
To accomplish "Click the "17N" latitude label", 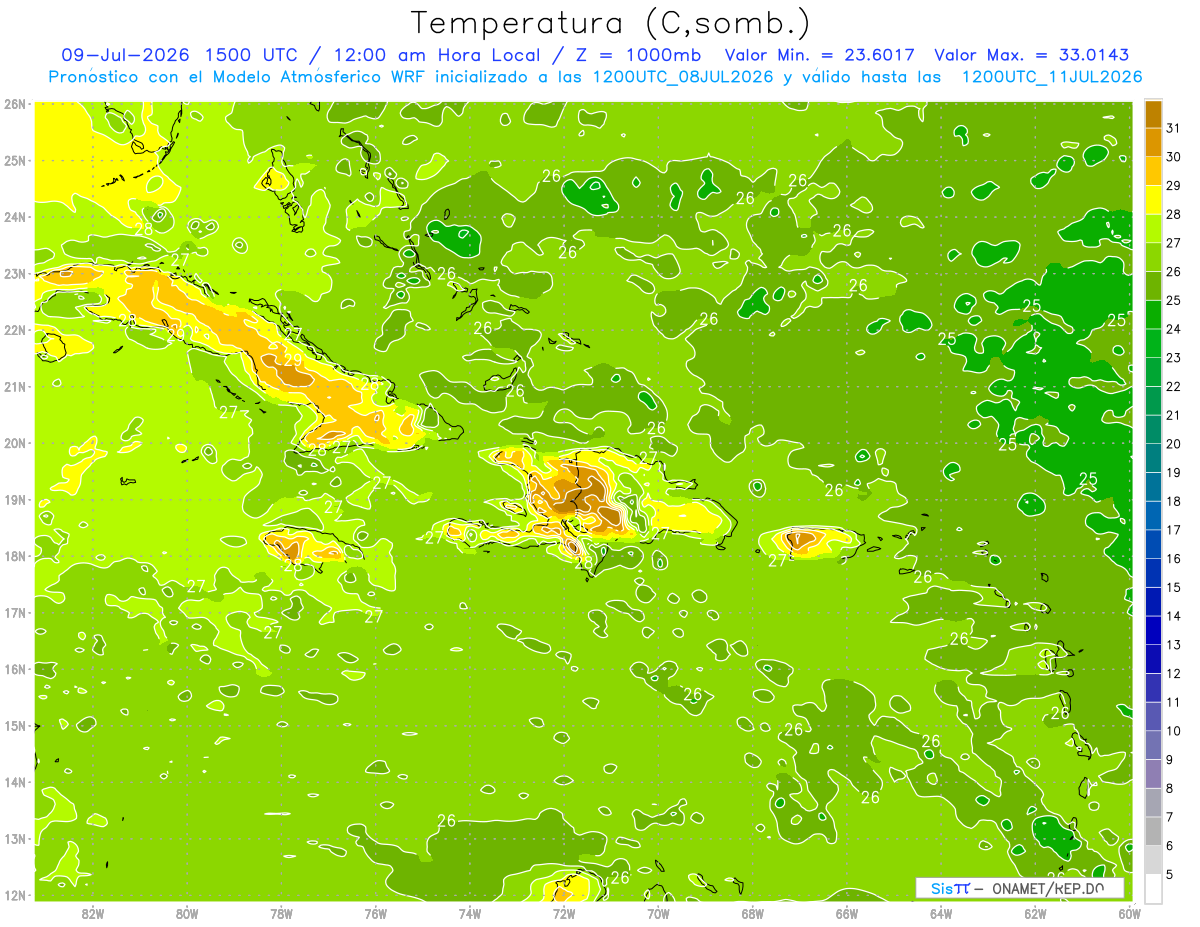I will click(14, 612).
